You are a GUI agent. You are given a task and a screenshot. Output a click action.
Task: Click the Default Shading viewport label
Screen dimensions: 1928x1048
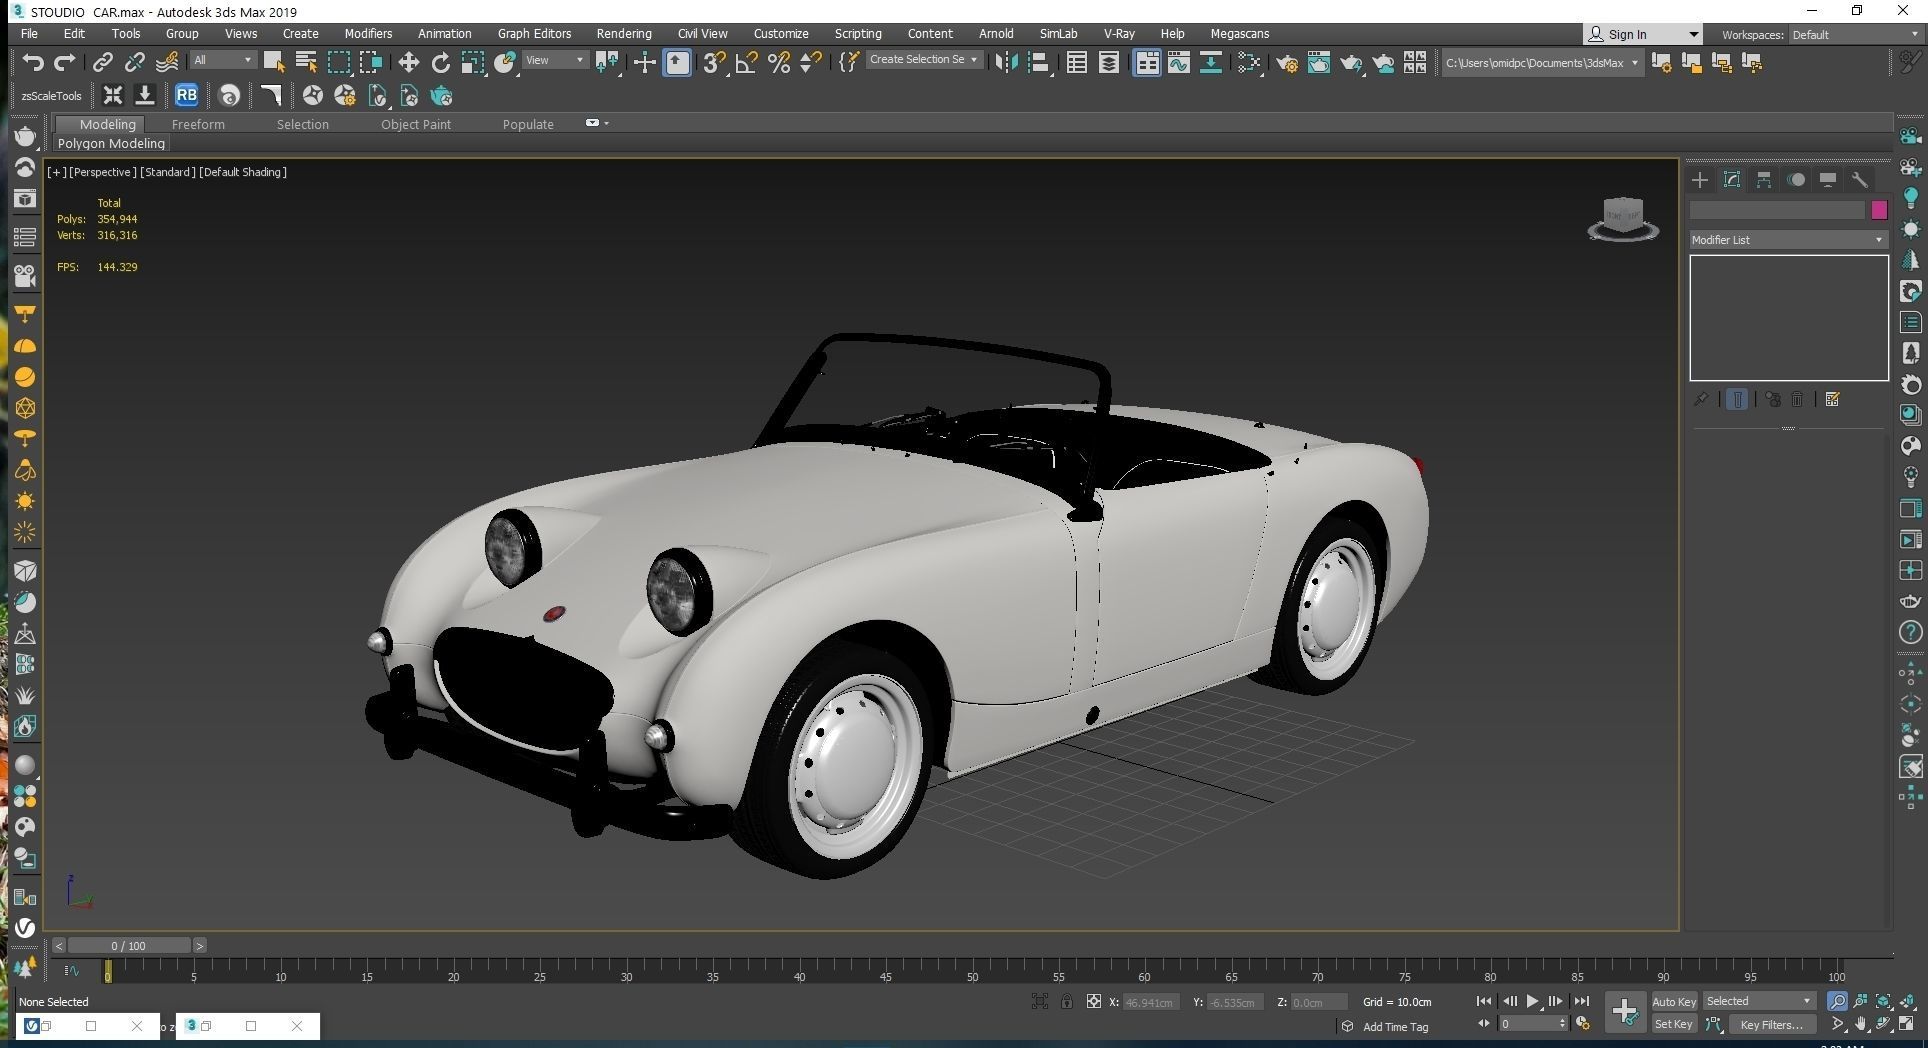243,172
